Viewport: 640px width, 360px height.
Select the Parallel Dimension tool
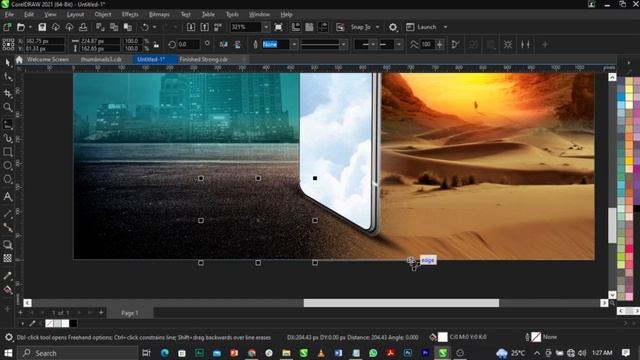pos(7,213)
